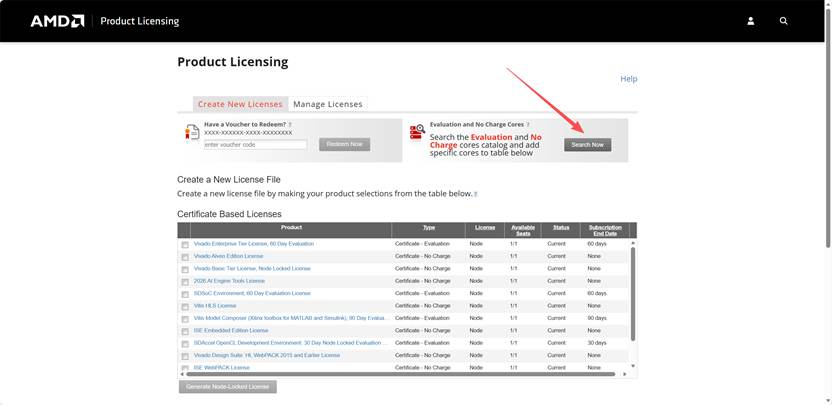Check the AI Engine Tools License checkbox
This screenshot has height=405, width=832.
pyautogui.click(x=185, y=282)
